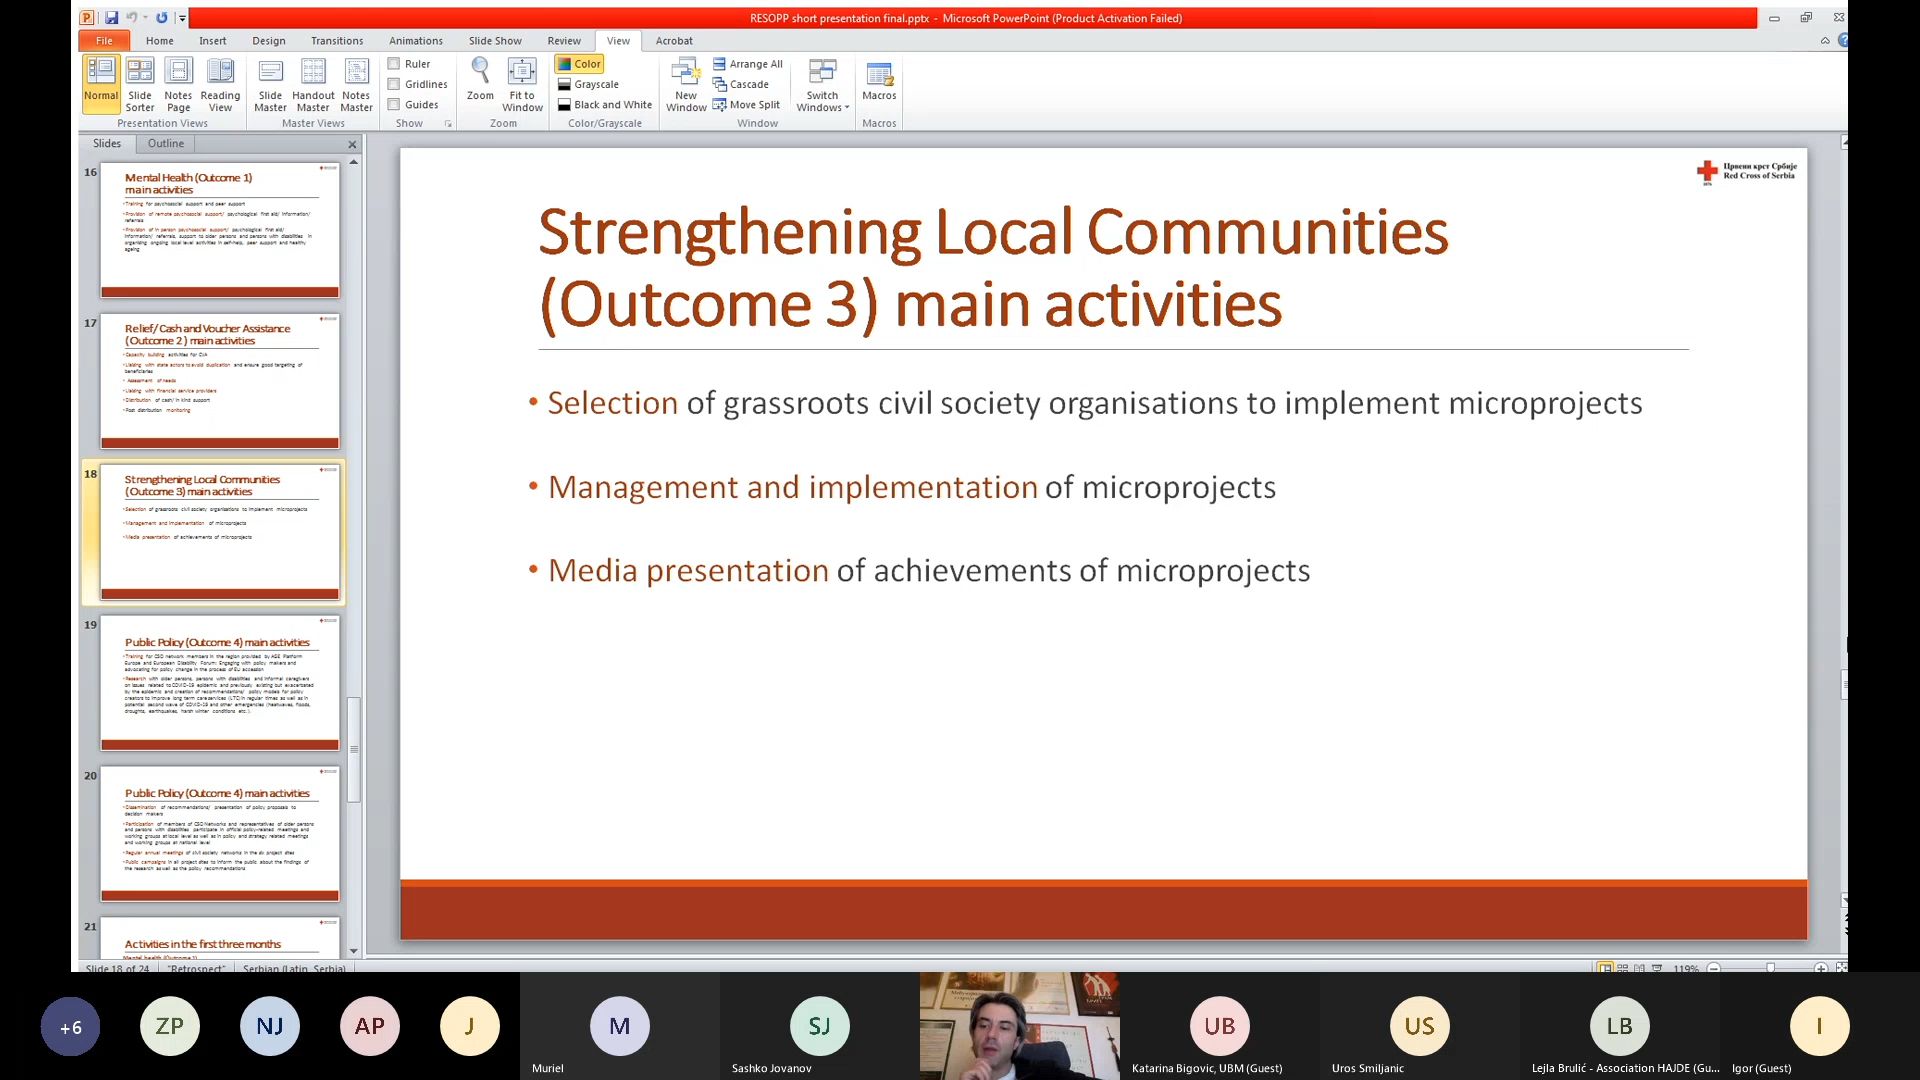Switch to the Outline pane tab

click(x=165, y=143)
